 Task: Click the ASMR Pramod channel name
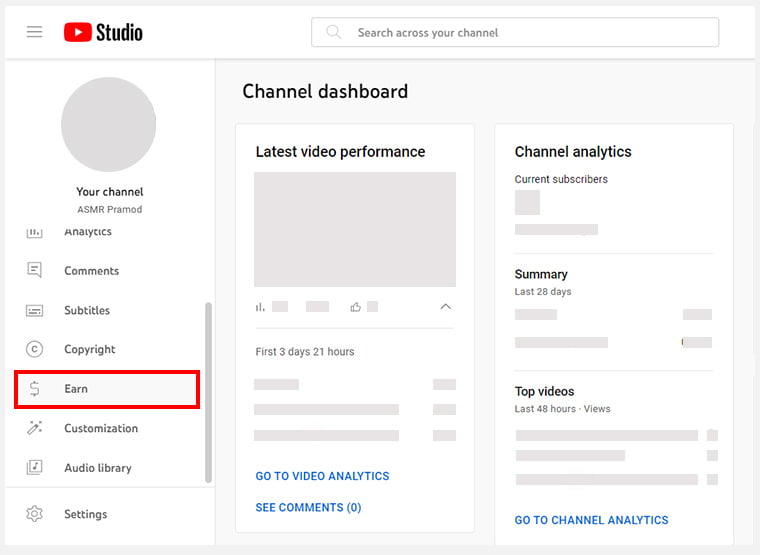[x=110, y=209]
